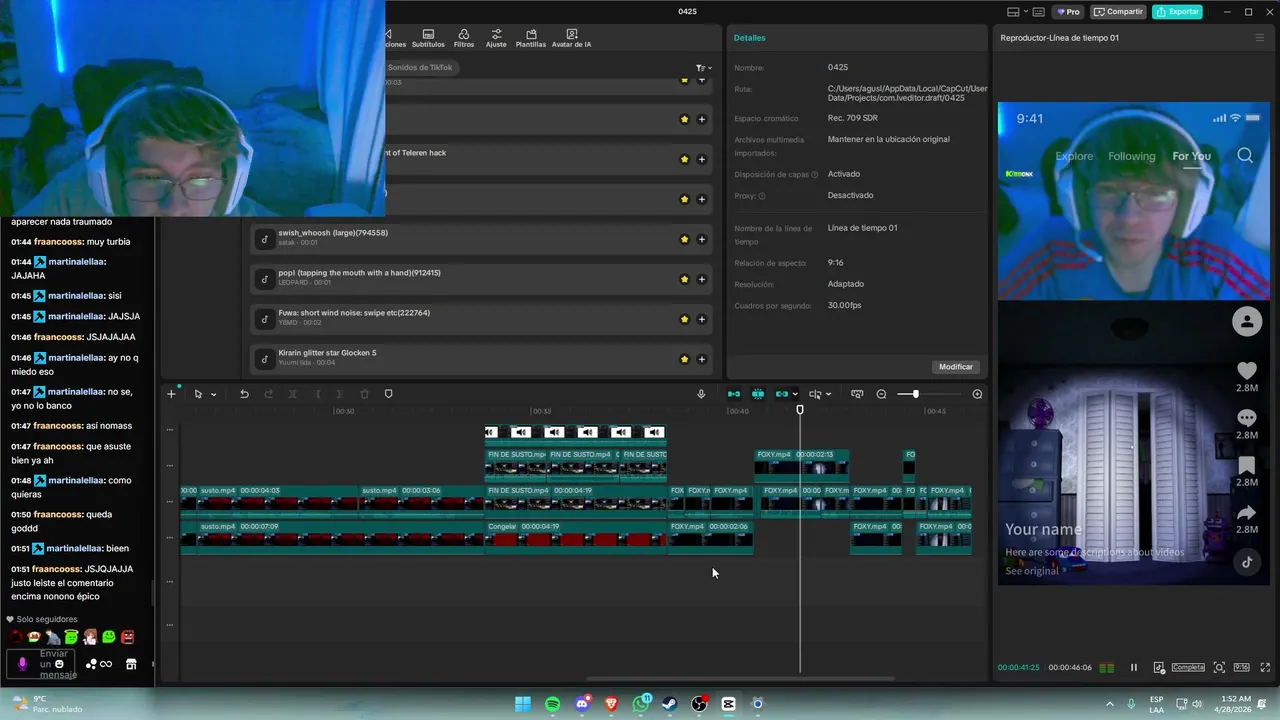Click the delete trash icon
Image resolution: width=1280 pixels, height=720 pixels.
click(364, 394)
